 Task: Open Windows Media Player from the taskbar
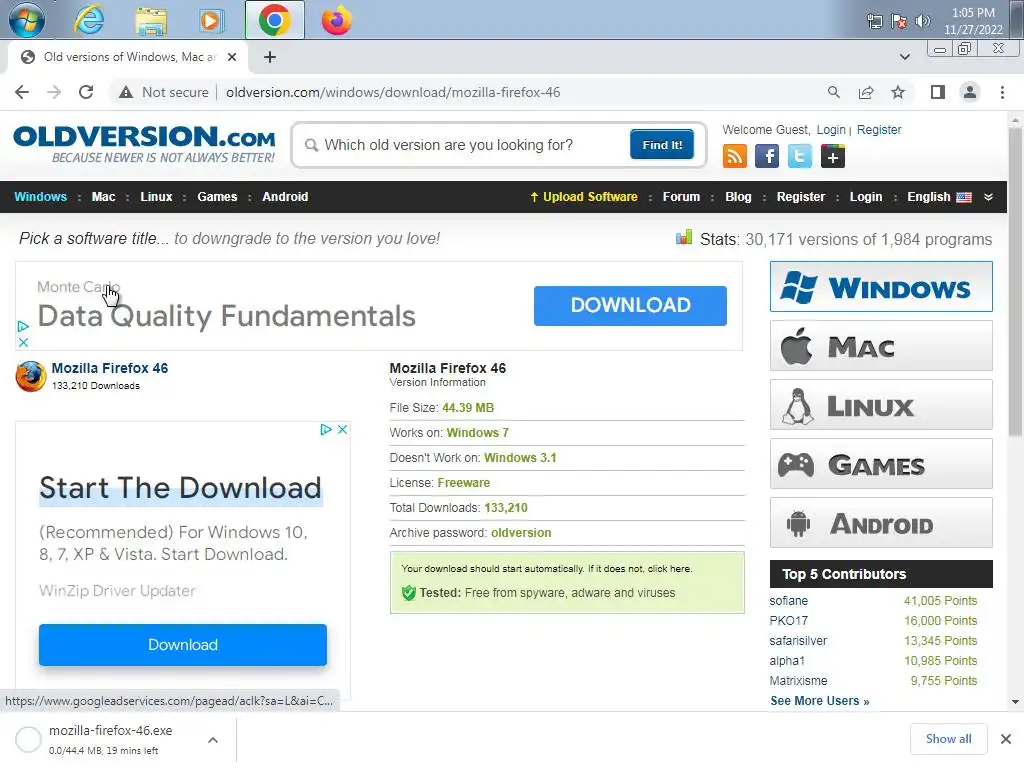(210, 20)
